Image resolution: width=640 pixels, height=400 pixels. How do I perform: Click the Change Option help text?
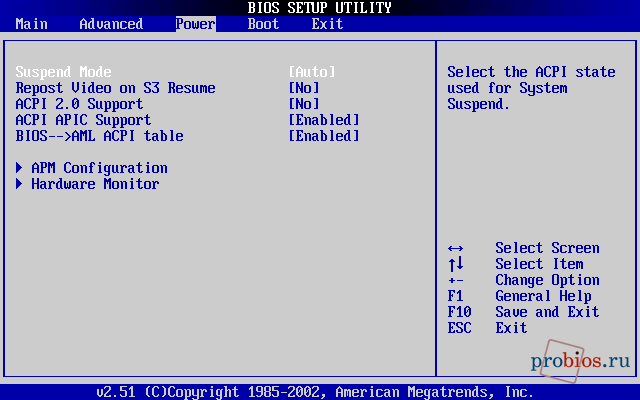tap(547, 280)
